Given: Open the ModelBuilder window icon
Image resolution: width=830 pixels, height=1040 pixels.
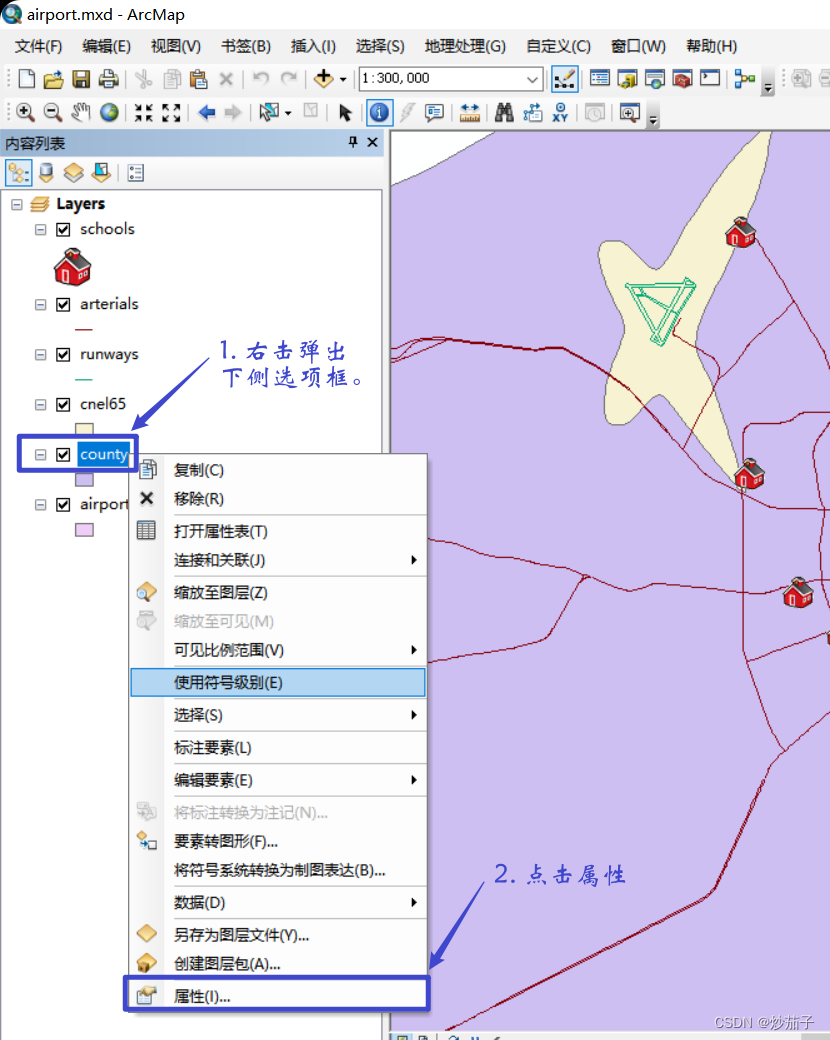Looking at the screenshot, I should tap(744, 79).
